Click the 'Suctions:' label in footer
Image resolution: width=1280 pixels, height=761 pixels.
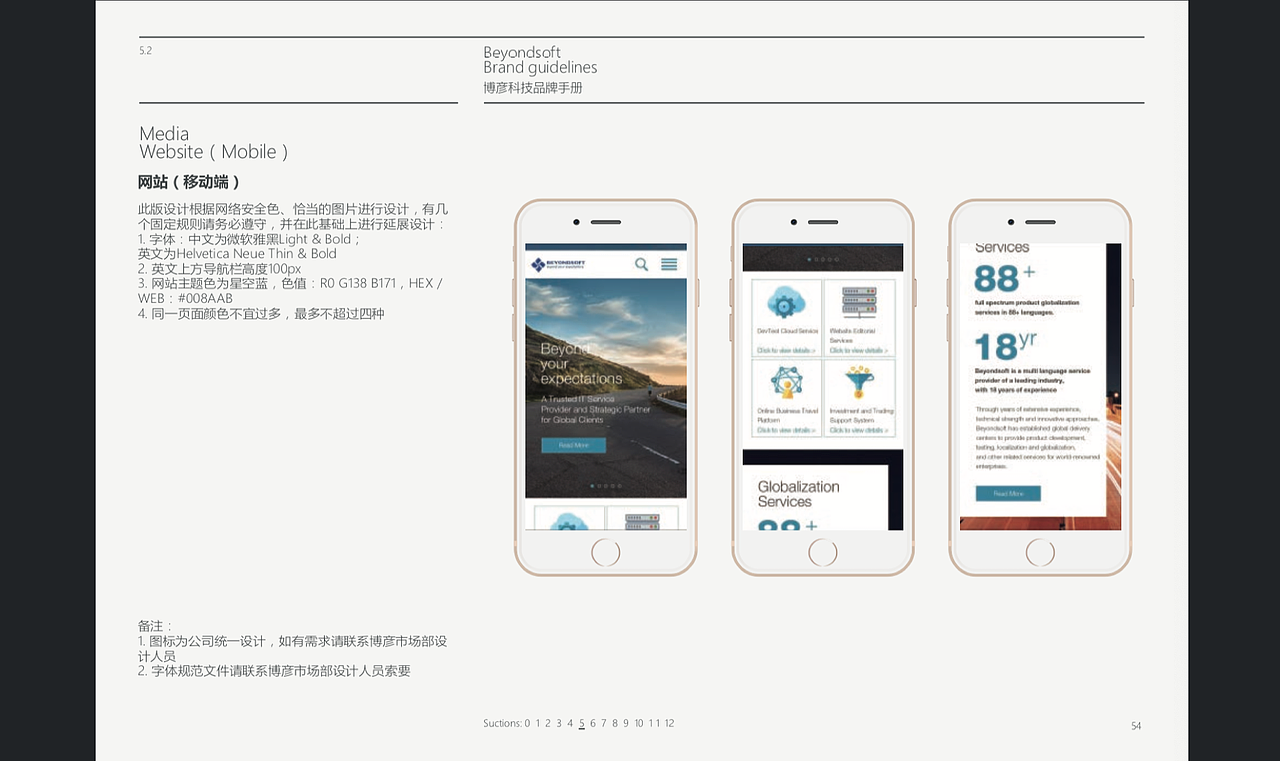tap(502, 723)
